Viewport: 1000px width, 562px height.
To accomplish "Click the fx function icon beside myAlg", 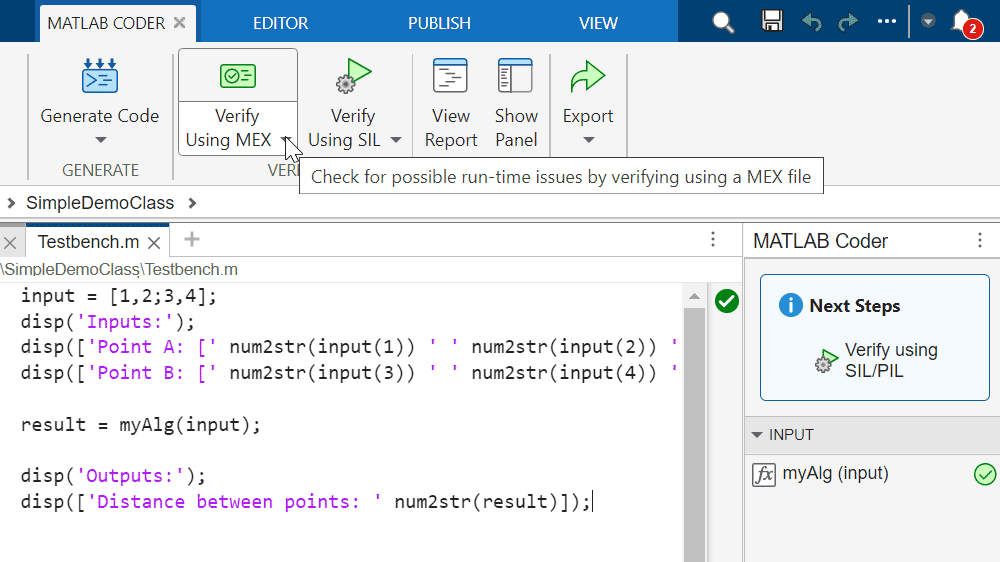I will [764, 475].
